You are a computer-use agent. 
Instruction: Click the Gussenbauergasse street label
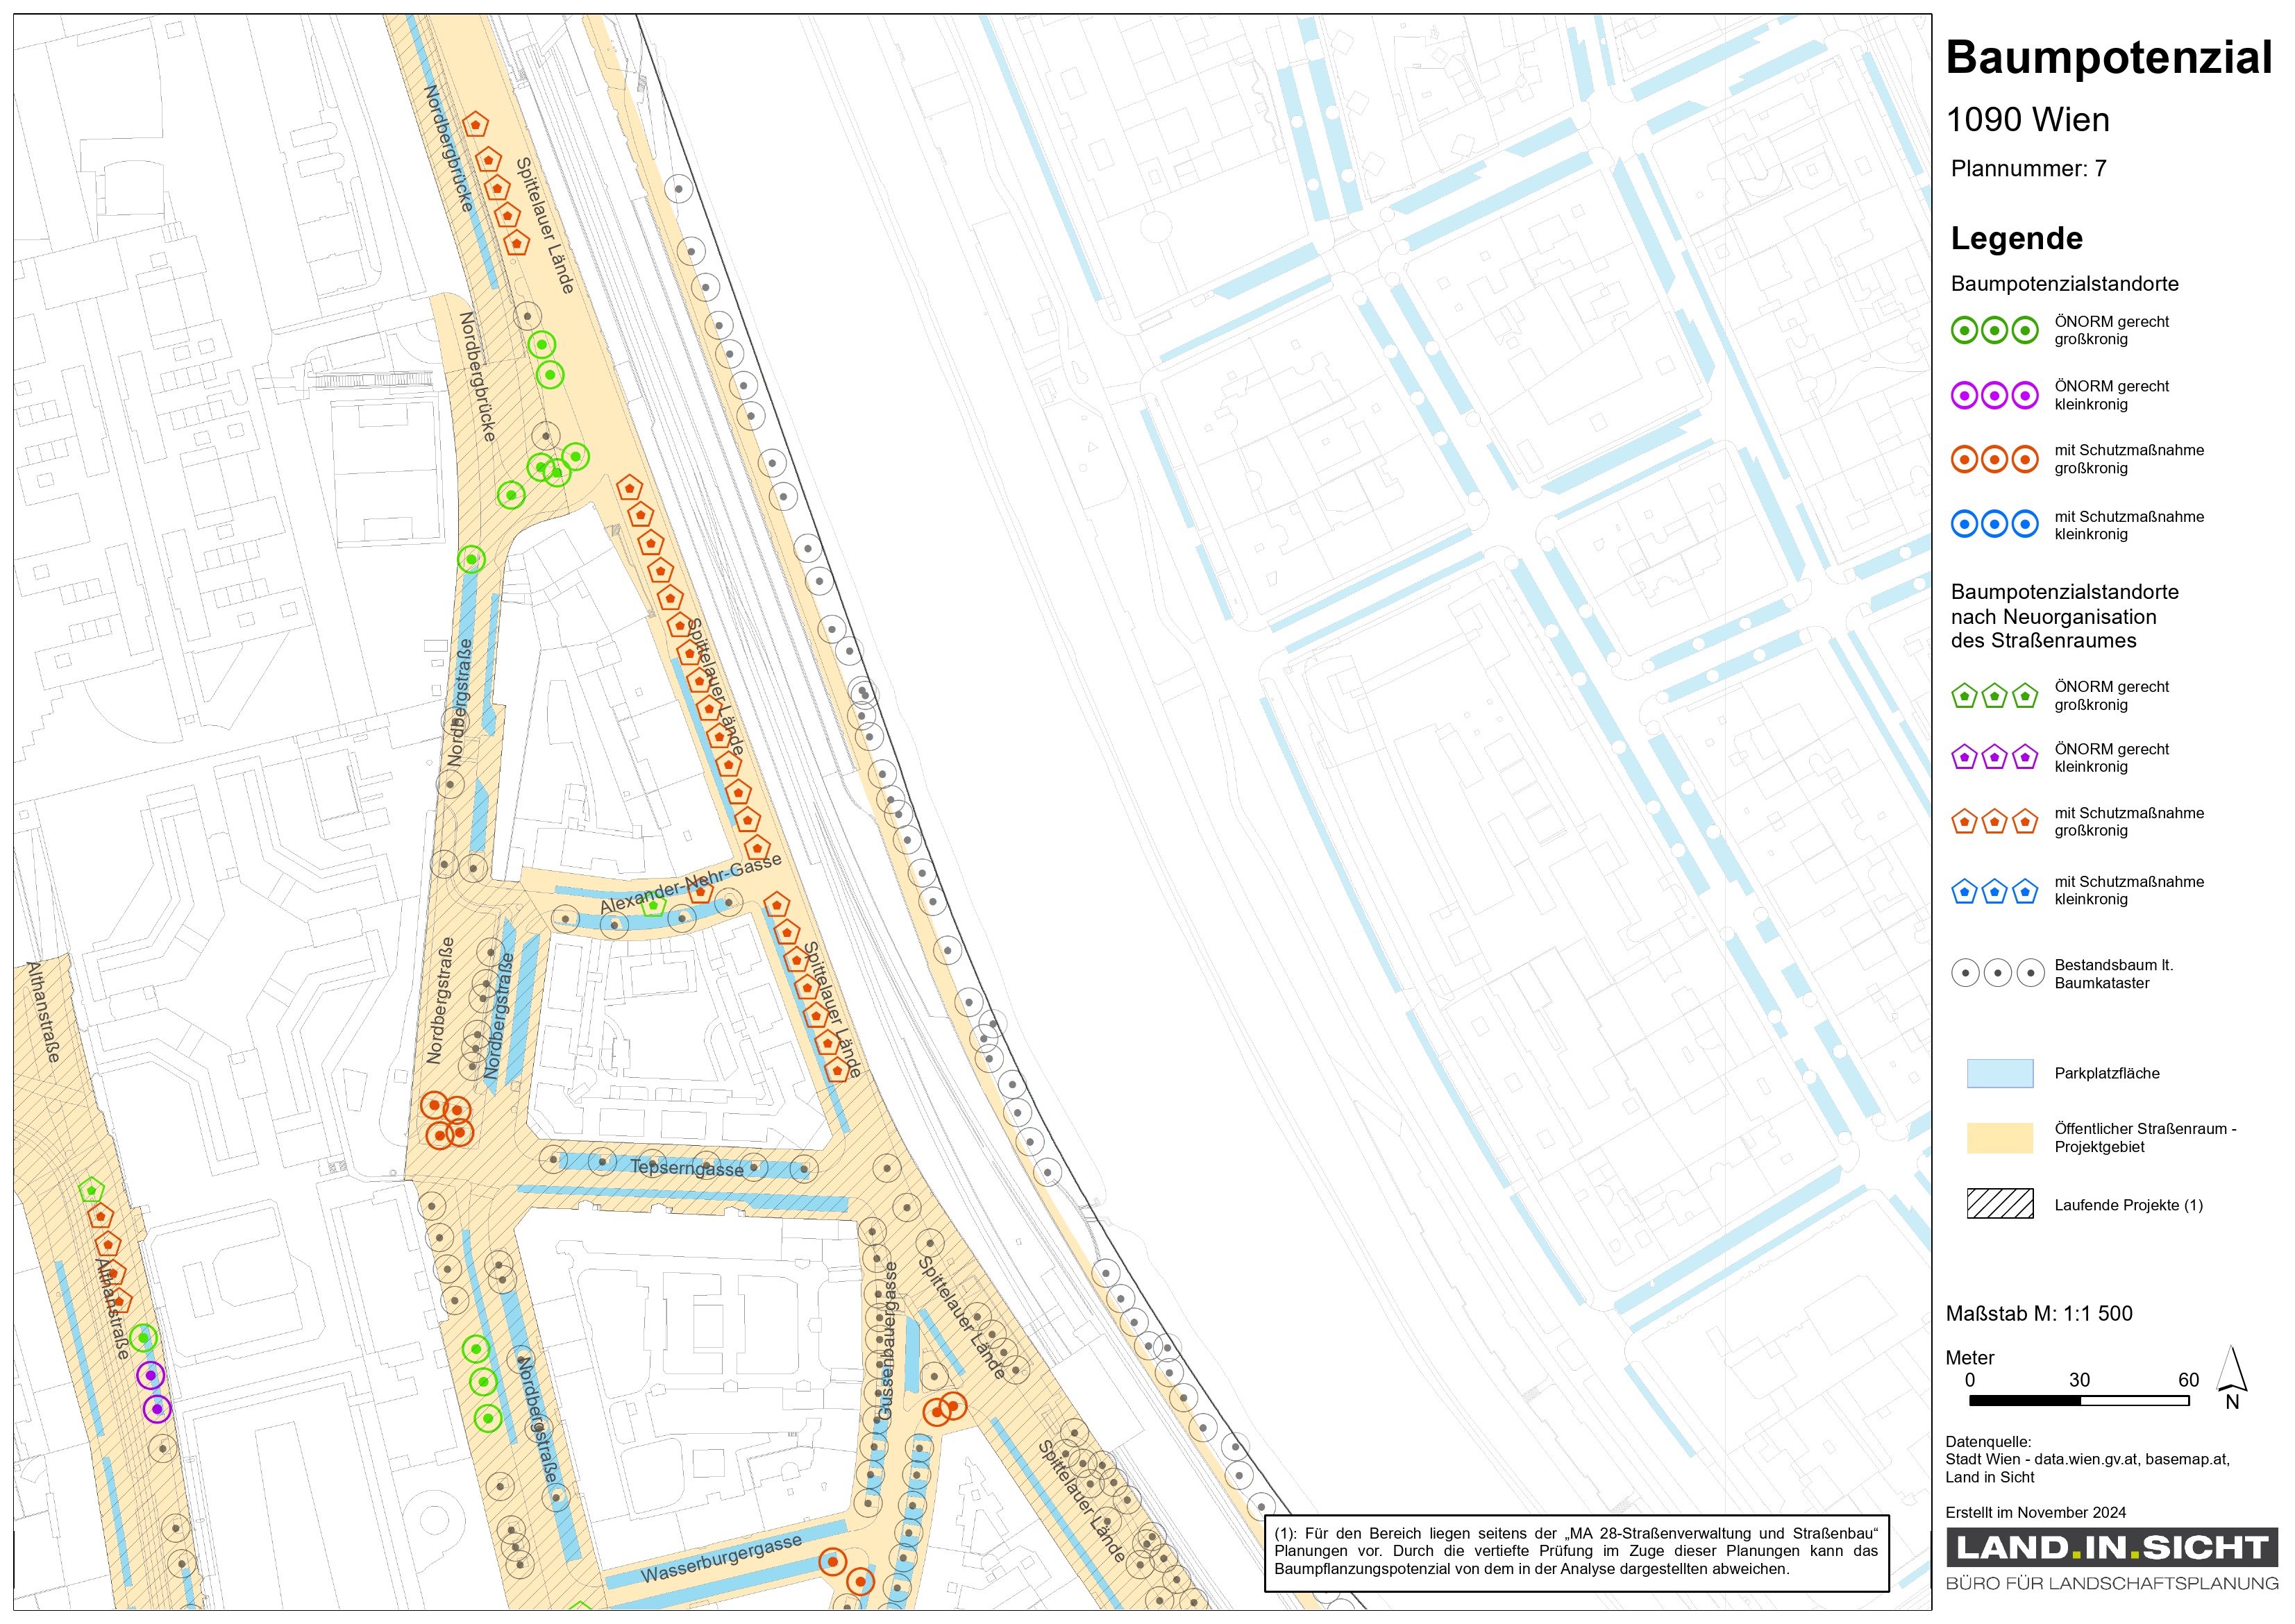[x=887, y=1341]
